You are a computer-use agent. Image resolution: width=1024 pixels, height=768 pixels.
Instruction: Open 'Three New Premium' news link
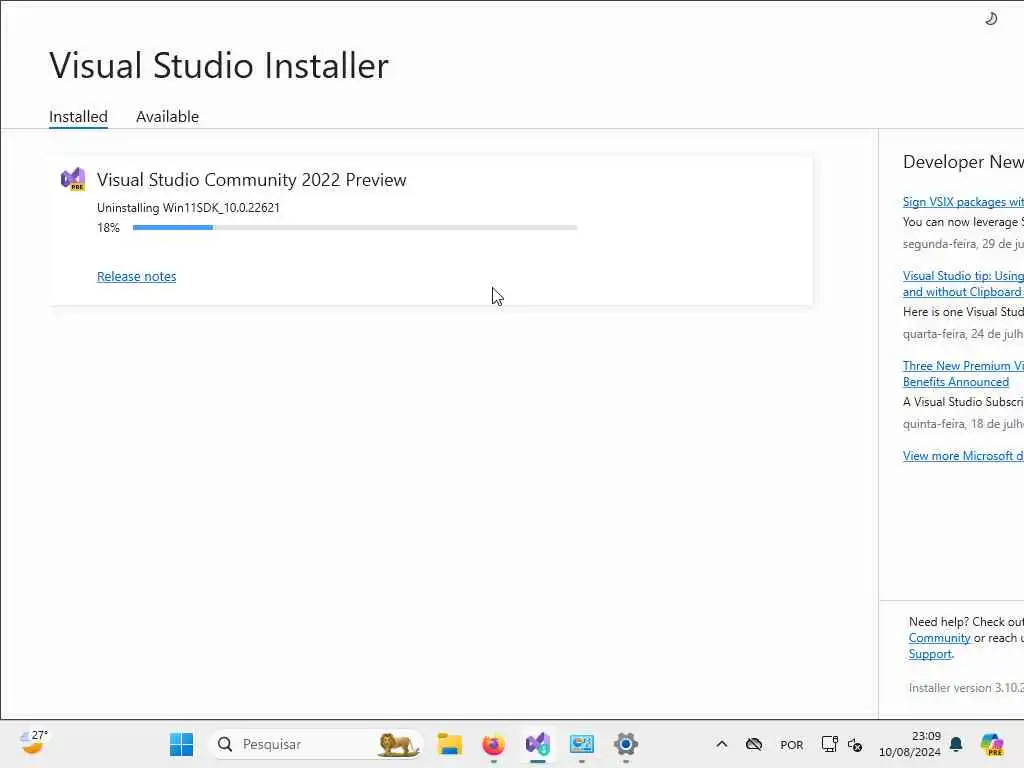click(963, 374)
